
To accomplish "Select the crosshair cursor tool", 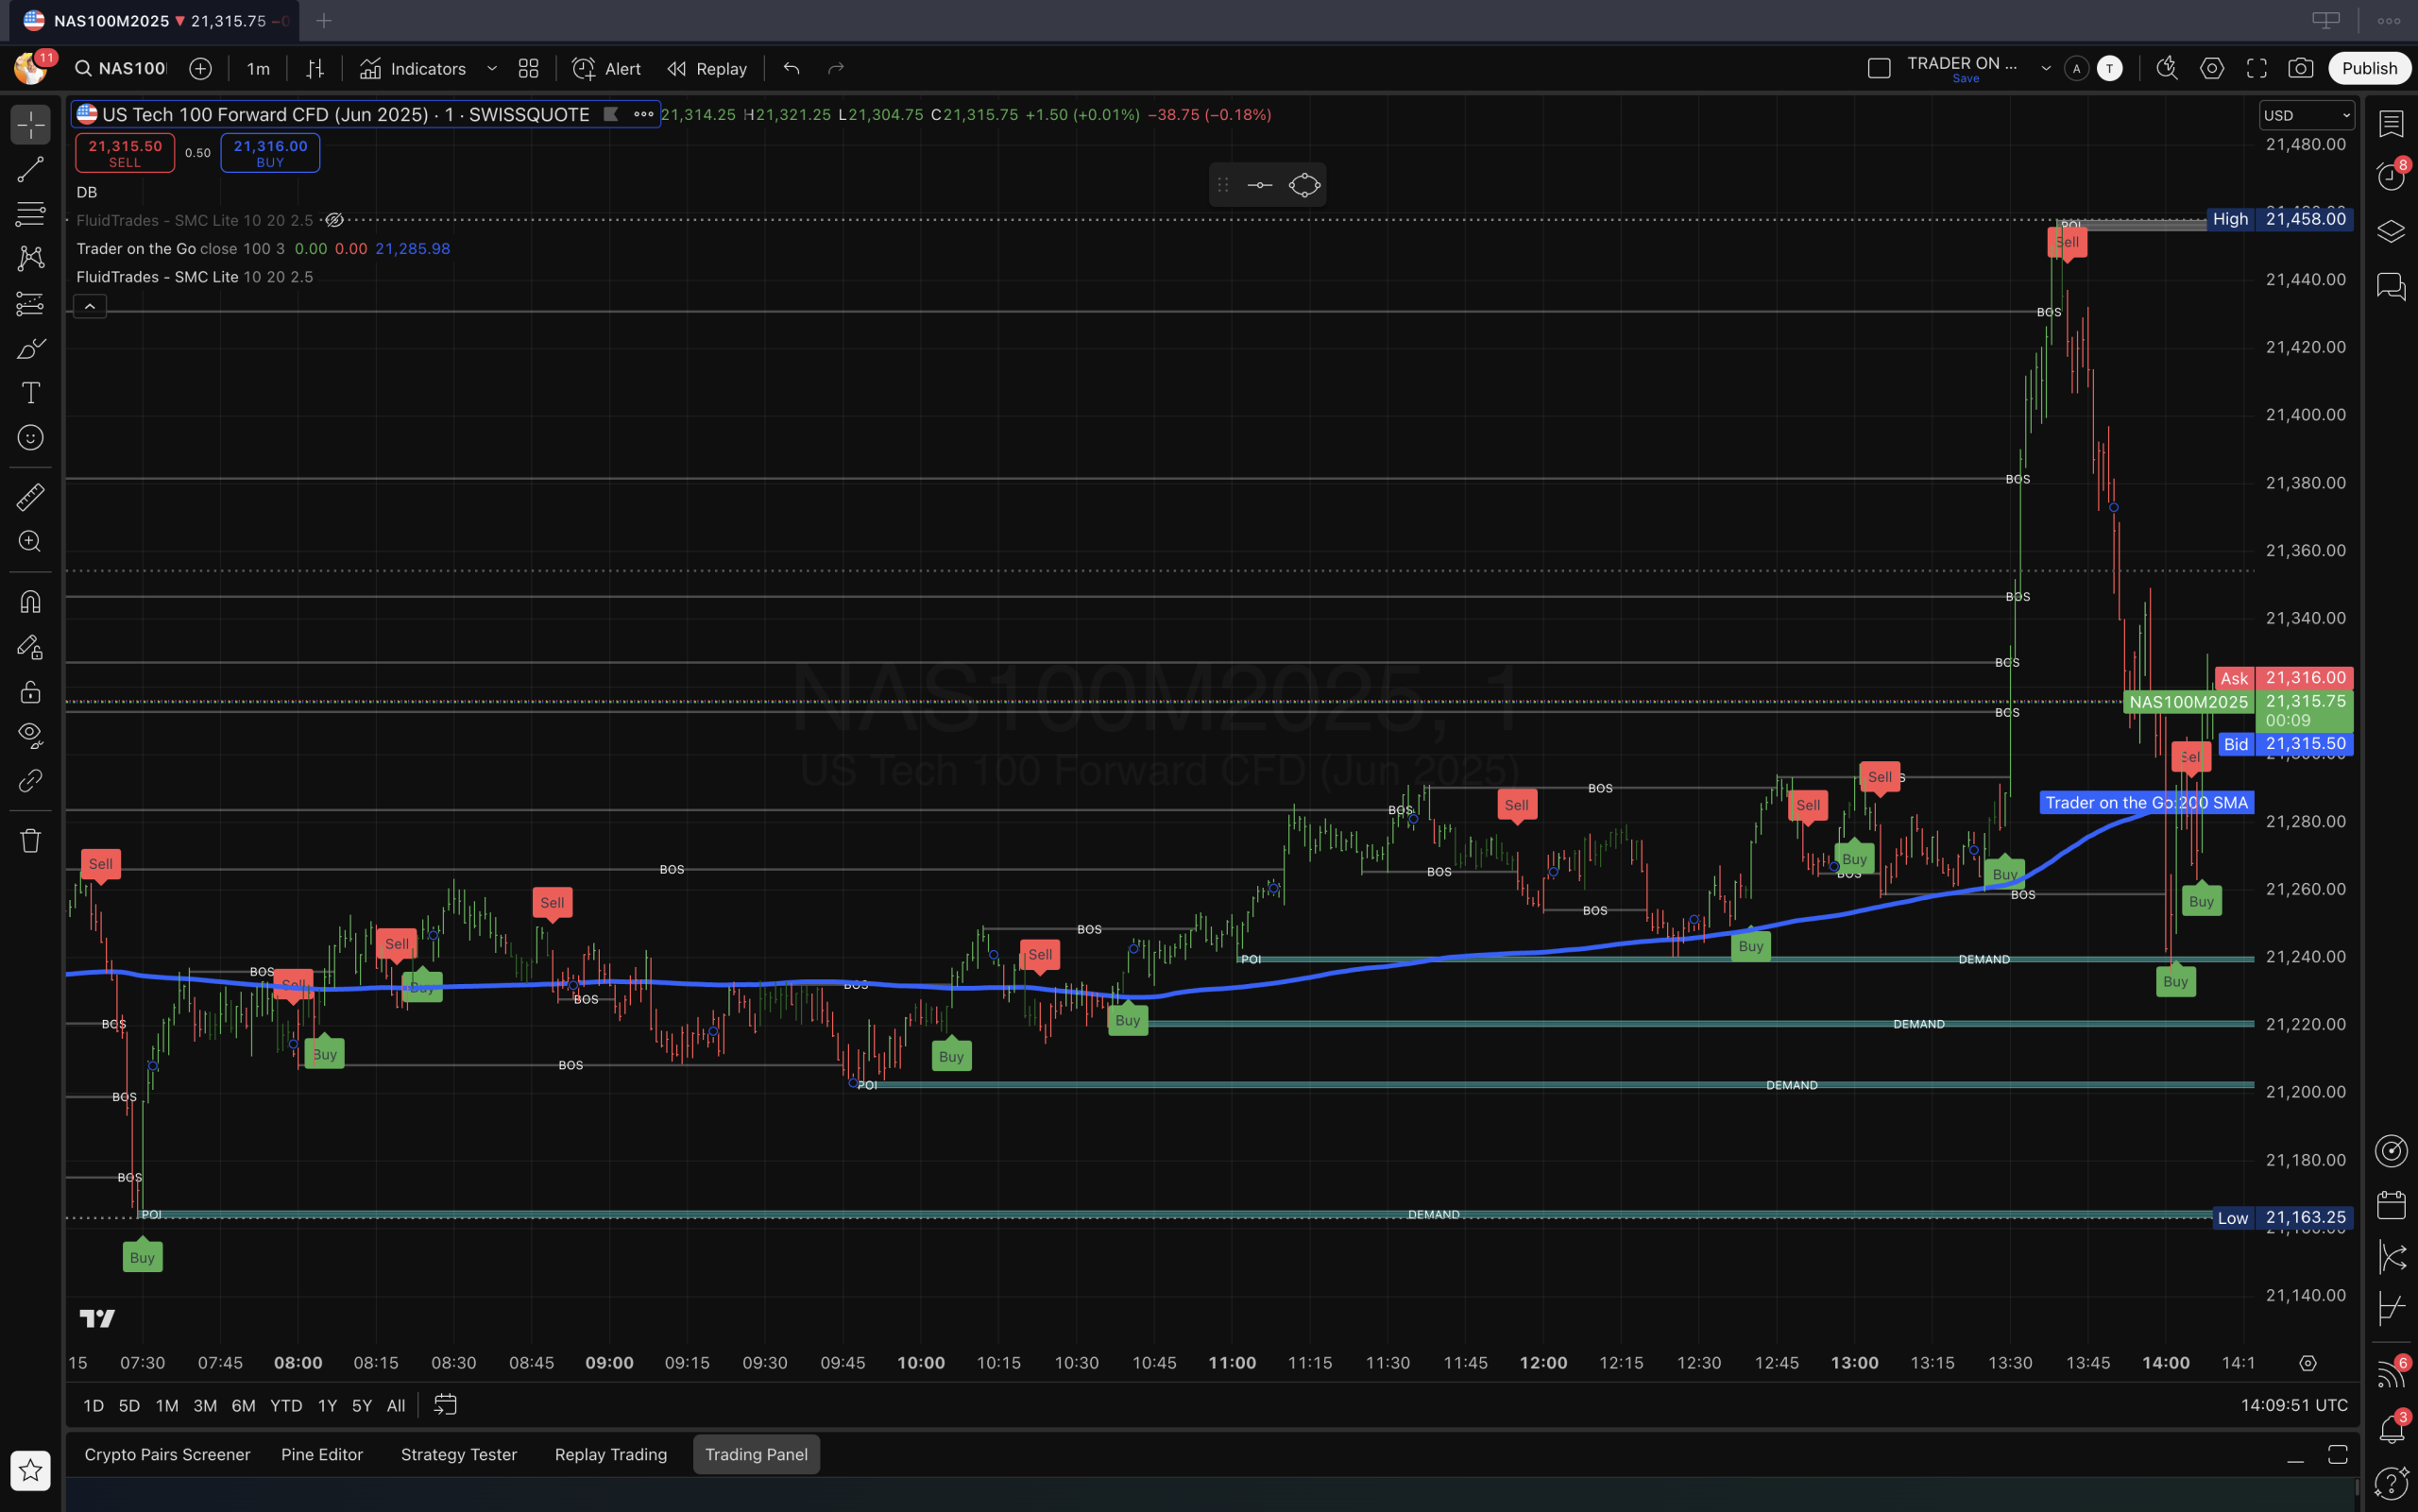I will 30,125.
